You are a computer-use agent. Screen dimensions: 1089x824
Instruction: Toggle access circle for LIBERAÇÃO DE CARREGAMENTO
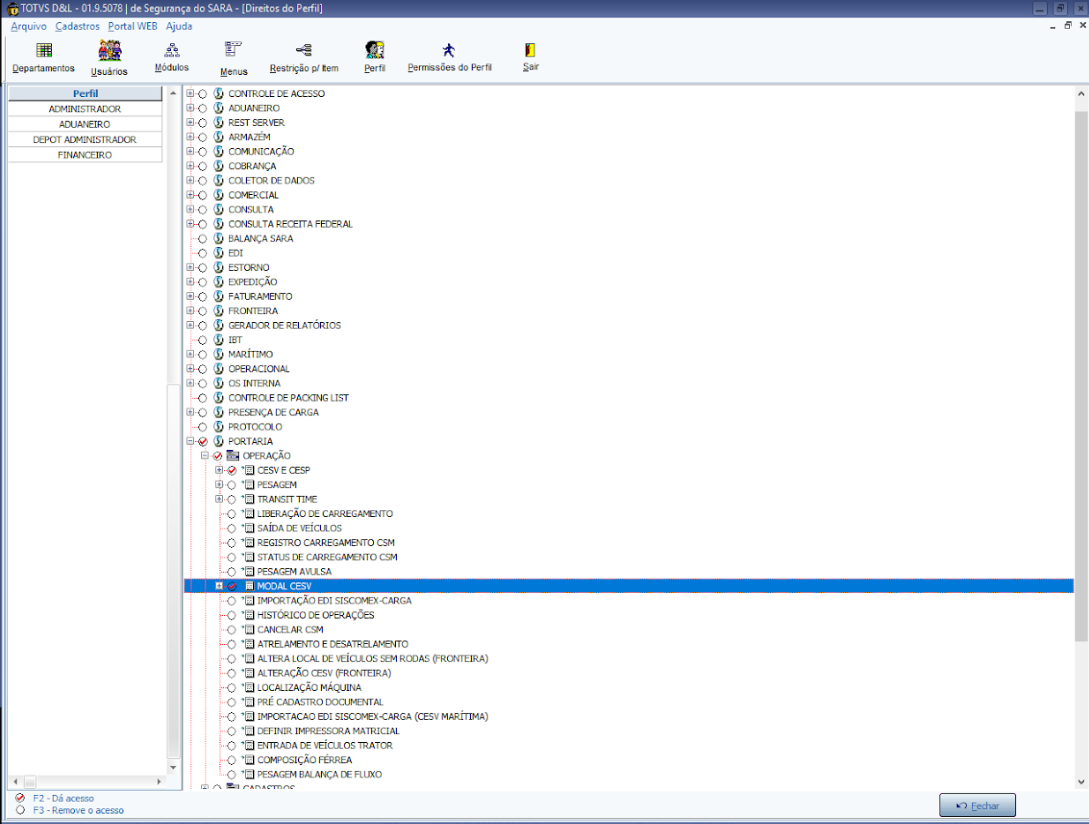231,514
